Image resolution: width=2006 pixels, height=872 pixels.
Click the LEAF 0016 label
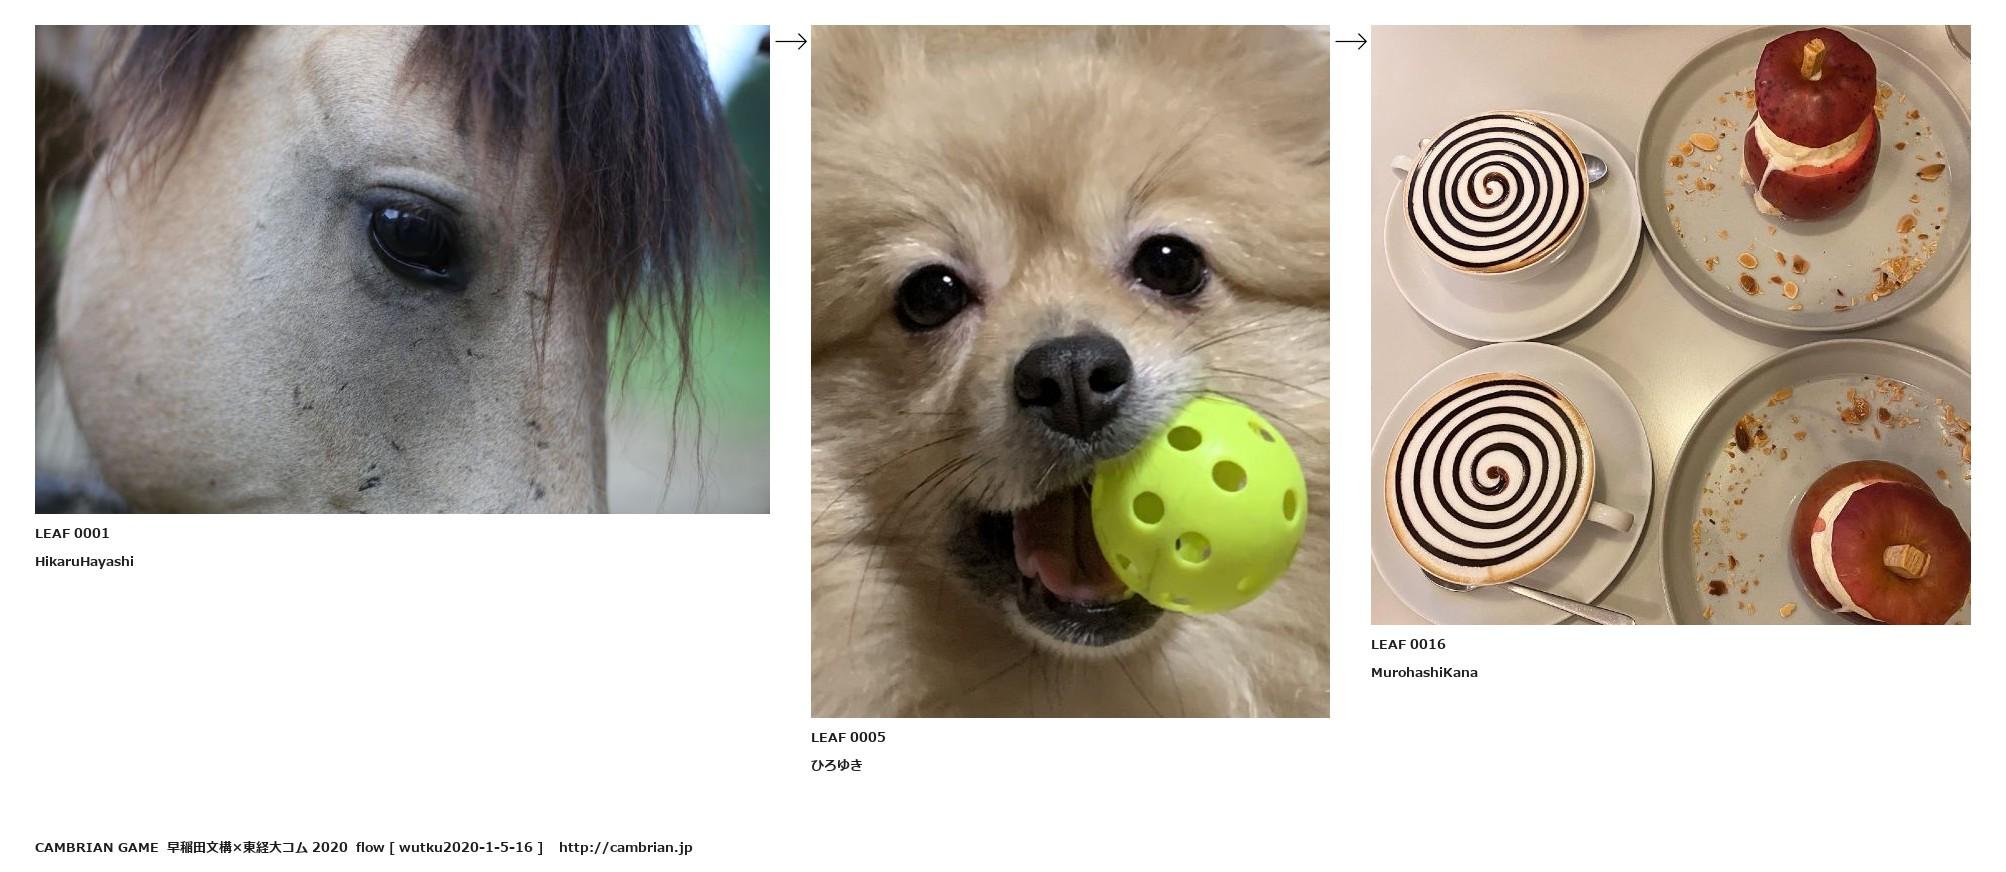(x=1408, y=644)
